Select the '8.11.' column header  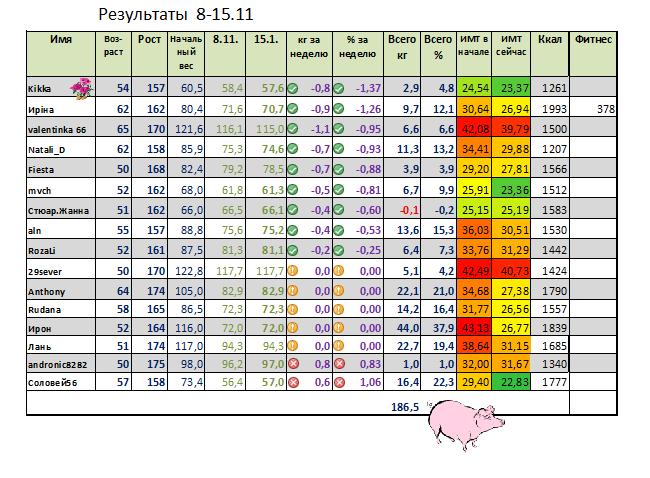226,54
